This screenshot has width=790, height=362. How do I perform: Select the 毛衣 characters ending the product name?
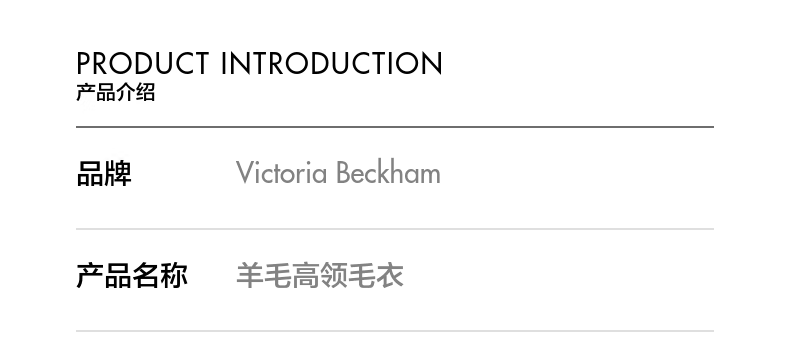(x=376, y=275)
